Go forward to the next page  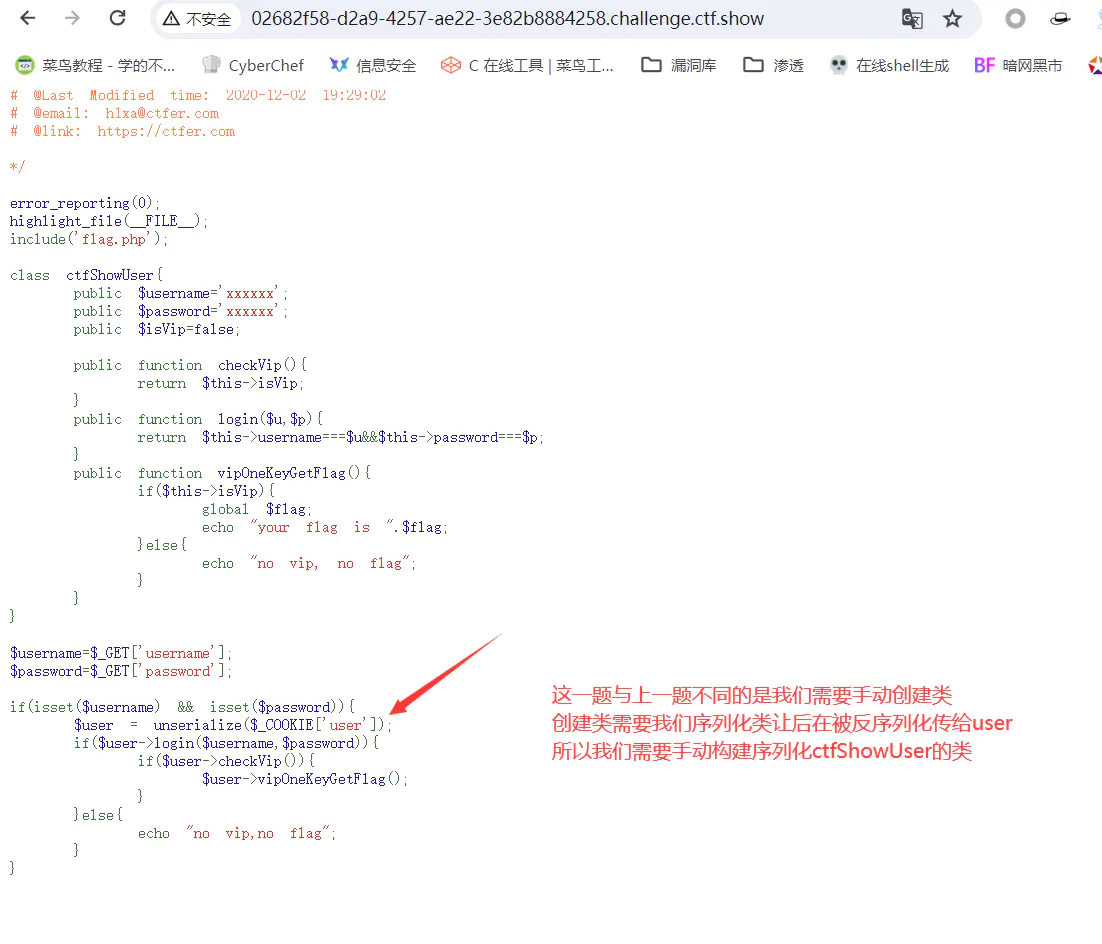click(72, 18)
